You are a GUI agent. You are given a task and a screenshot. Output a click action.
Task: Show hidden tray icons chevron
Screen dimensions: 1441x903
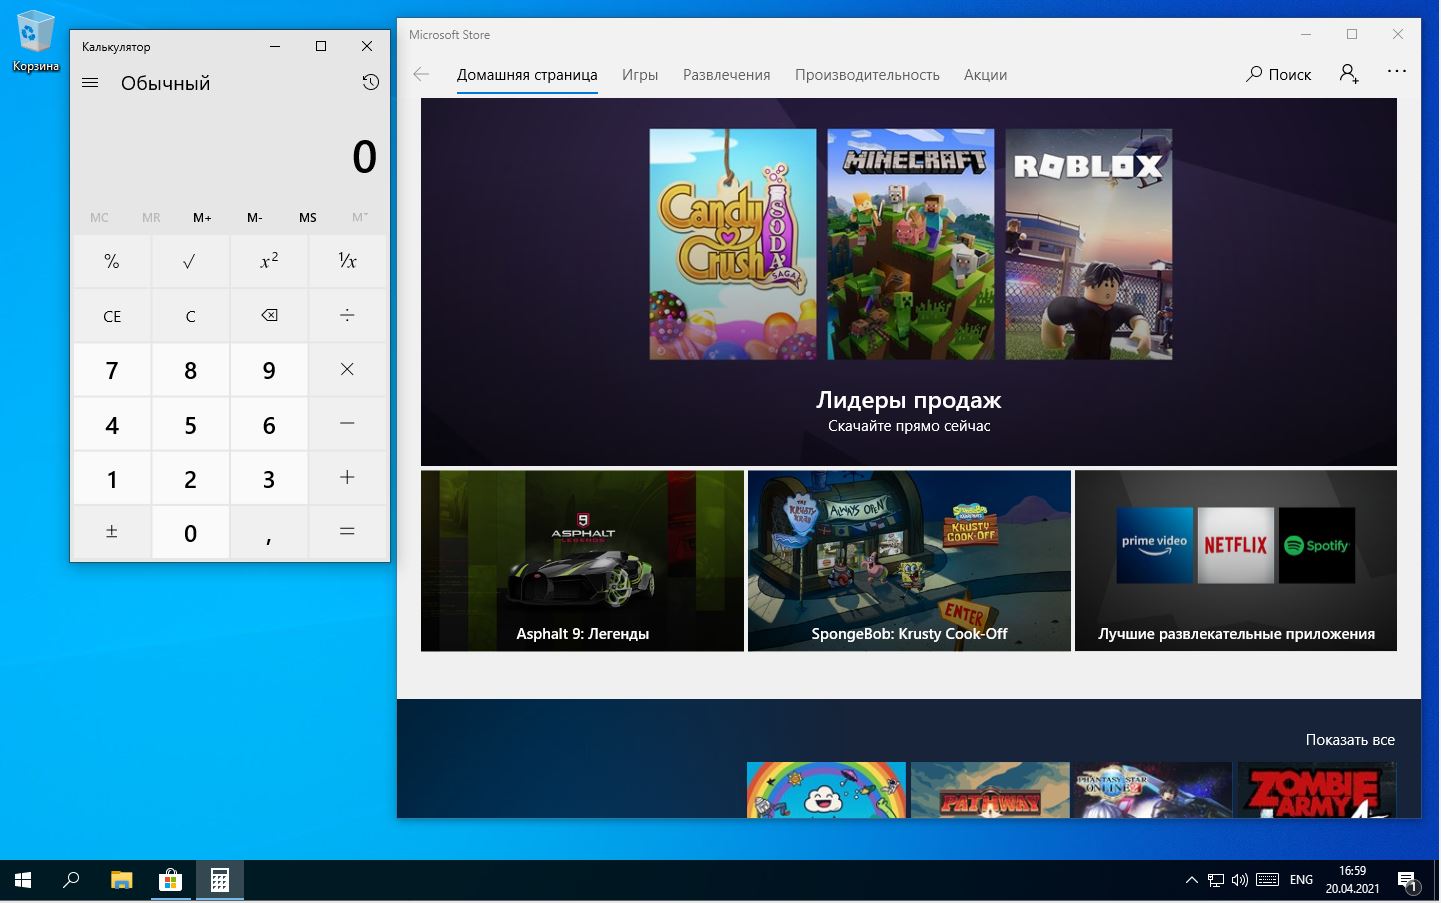tap(1191, 881)
